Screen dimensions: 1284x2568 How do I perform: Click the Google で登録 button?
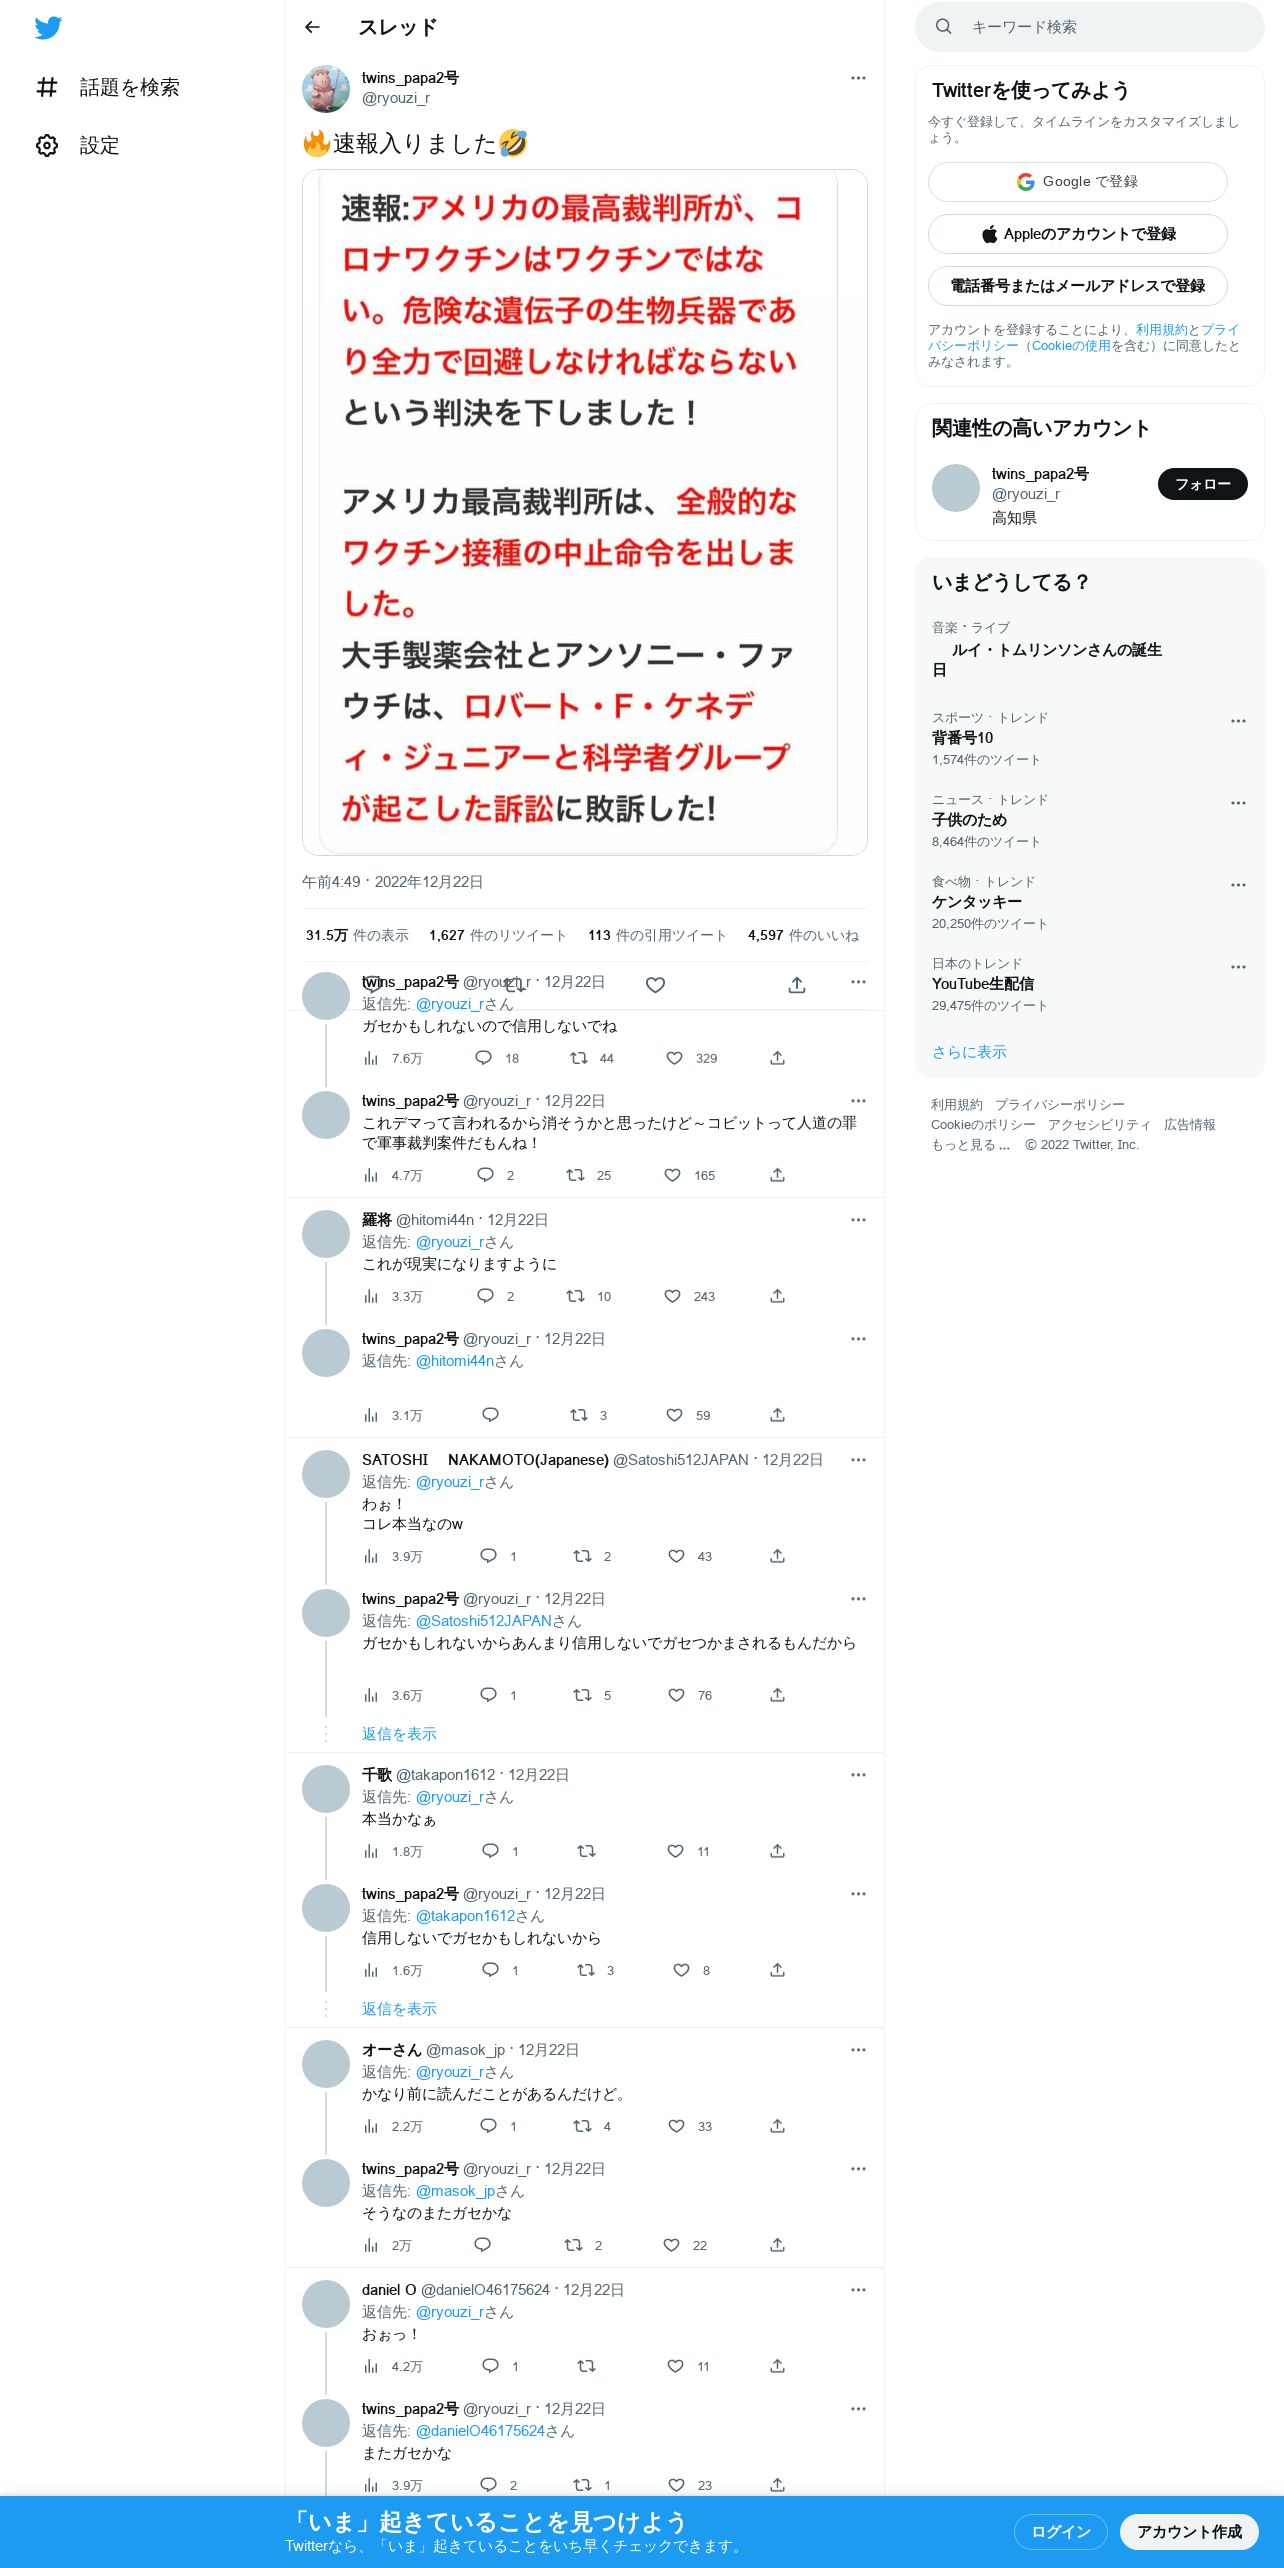[1077, 182]
